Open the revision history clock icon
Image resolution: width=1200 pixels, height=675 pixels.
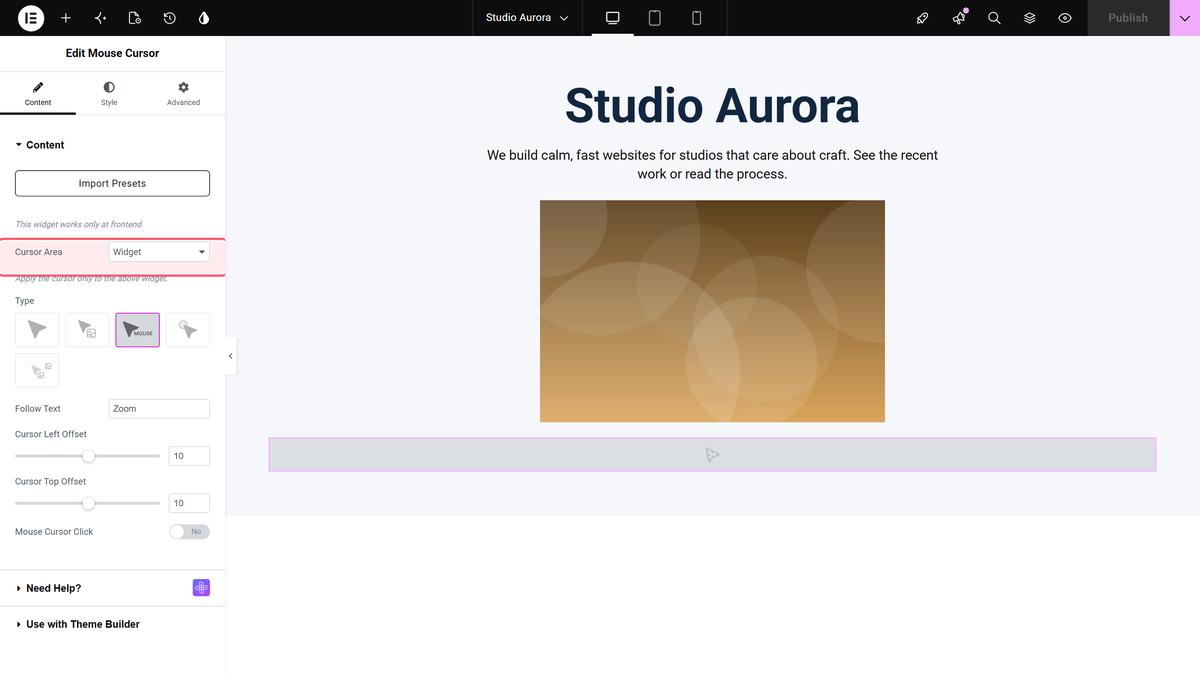(x=170, y=18)
